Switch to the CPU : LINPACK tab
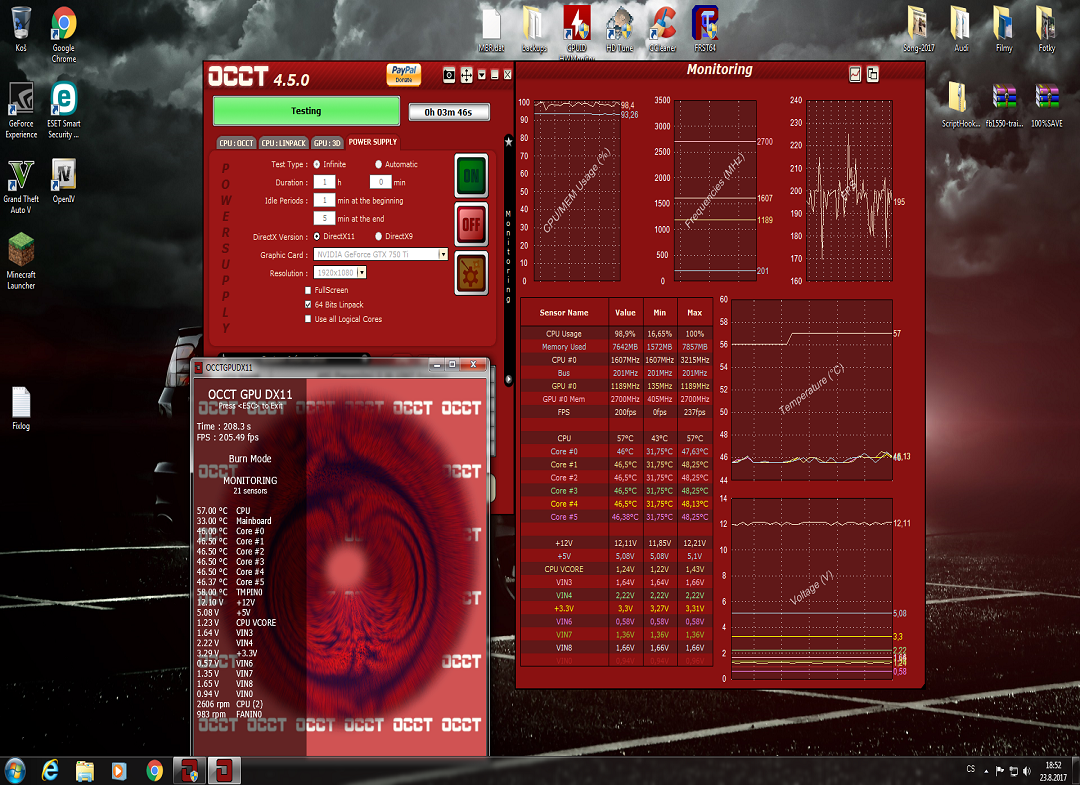 click(283, 143)
